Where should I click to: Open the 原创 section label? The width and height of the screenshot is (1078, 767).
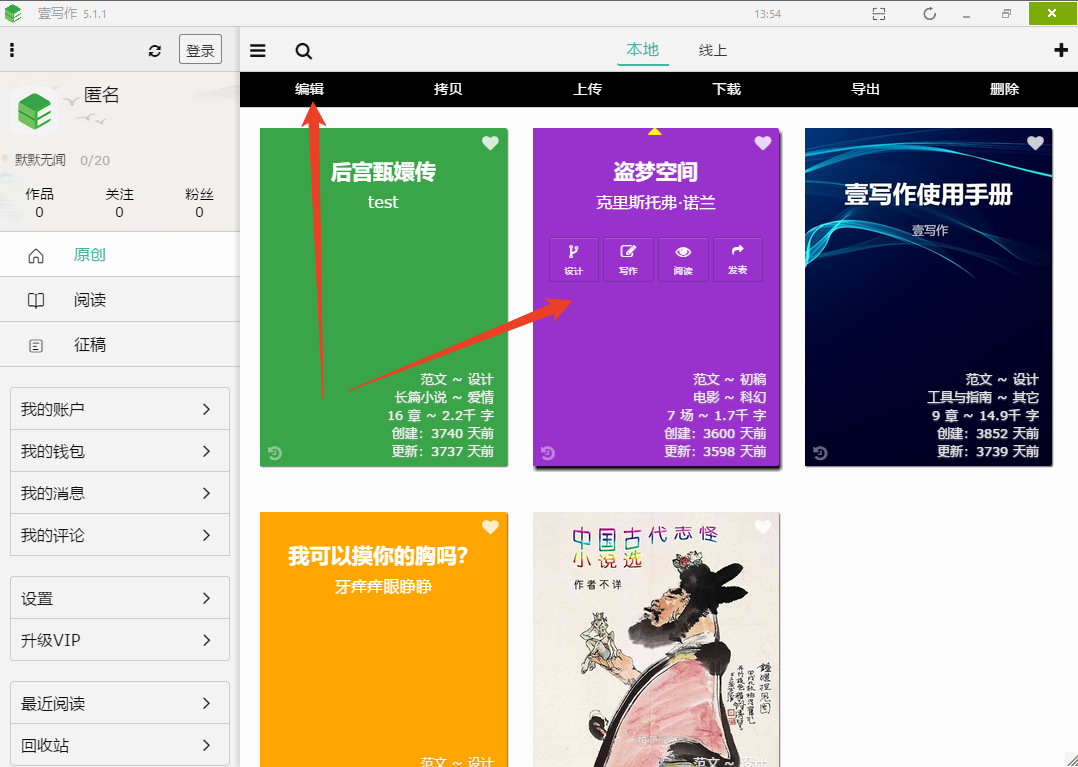coord(90,255)
